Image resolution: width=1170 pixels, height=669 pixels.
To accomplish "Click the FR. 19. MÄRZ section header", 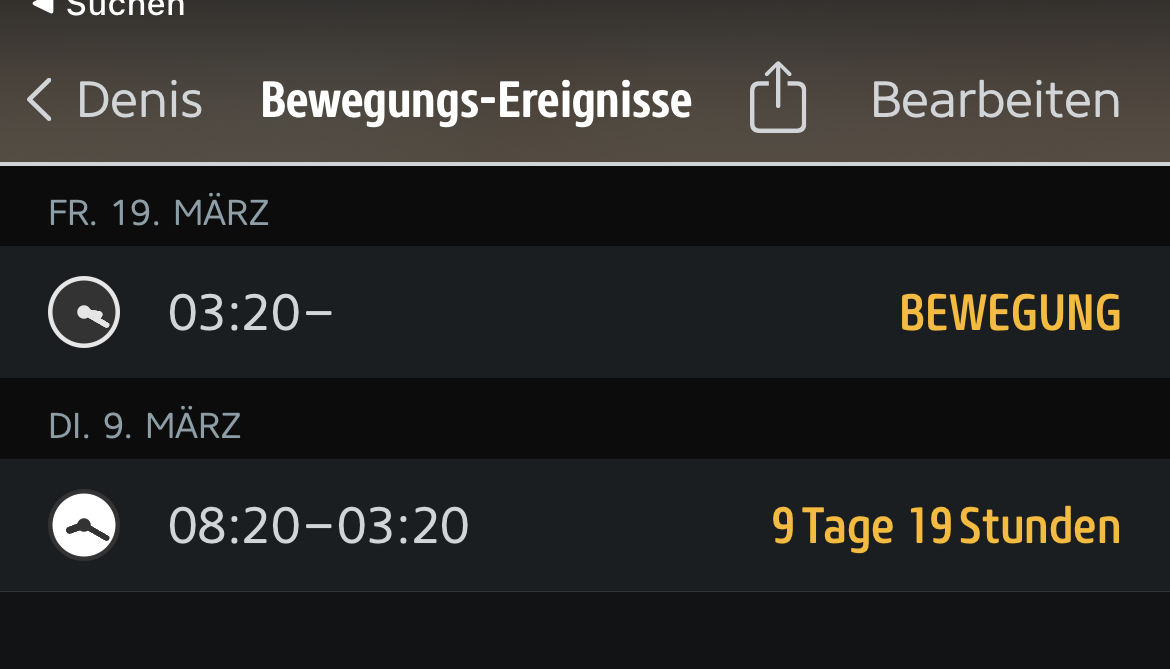I will (x=158, y=213).
